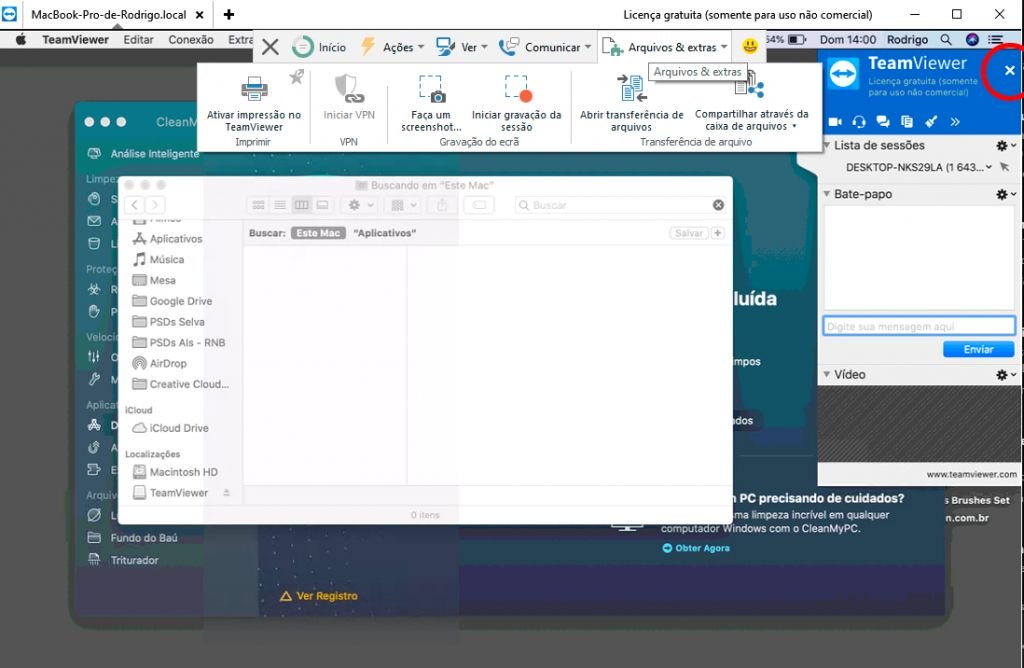The width and height of the screenshot is (1024, 668).
Task: Eject the TeamViewer volume in Finder sidebar
Action: [227, 492]
